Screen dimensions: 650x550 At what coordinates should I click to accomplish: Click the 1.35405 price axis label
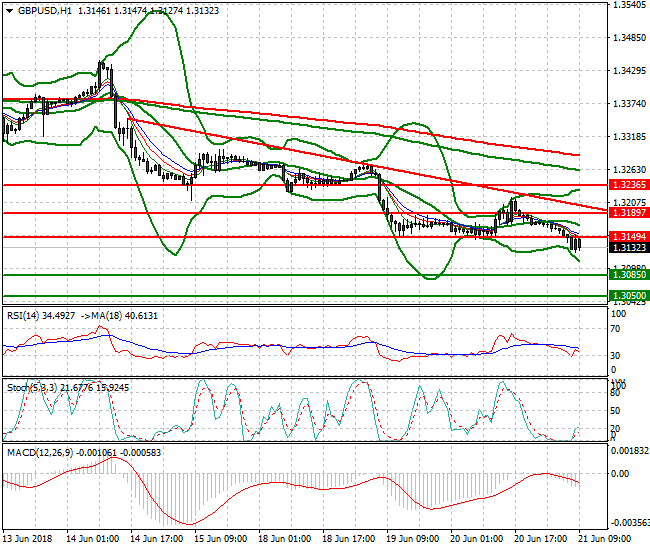coord(629,5)
